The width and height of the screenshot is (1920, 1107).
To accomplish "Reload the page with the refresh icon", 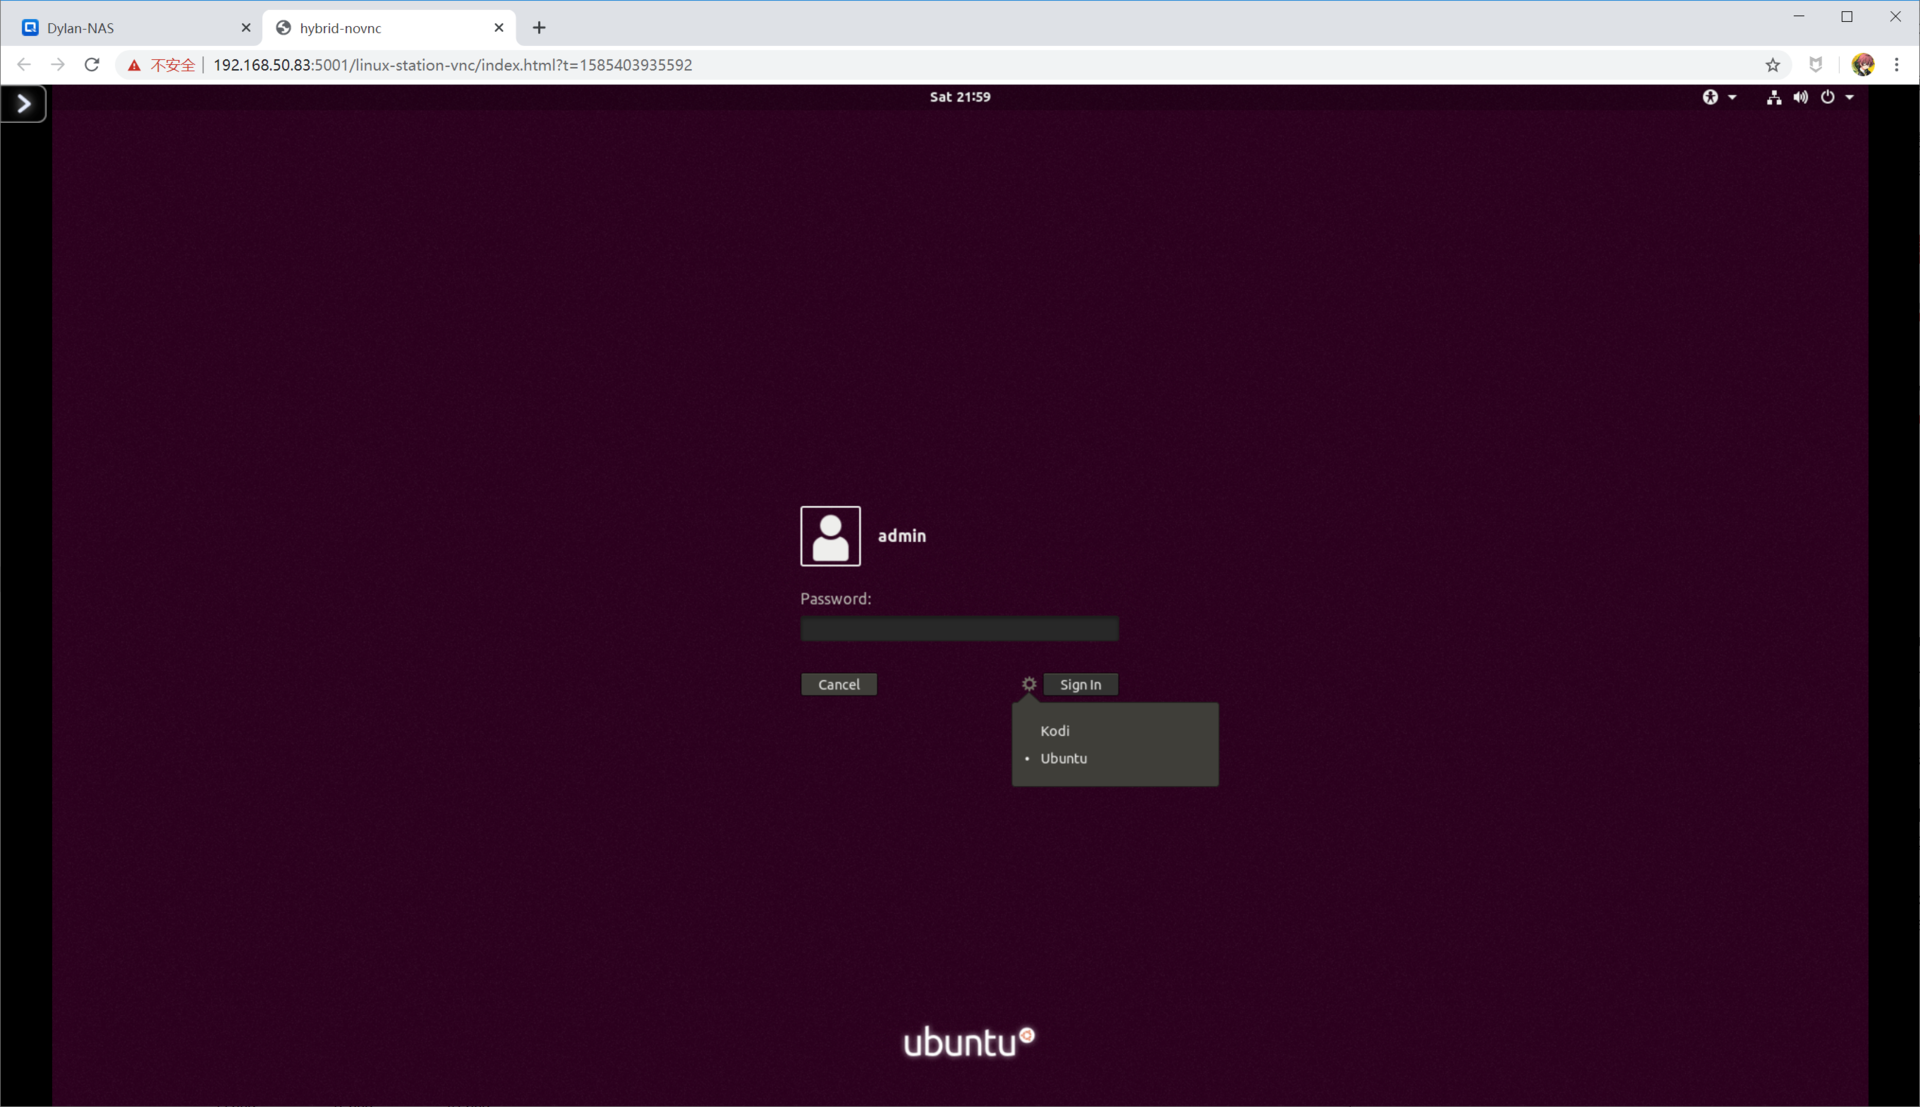I will pos(92,65).
